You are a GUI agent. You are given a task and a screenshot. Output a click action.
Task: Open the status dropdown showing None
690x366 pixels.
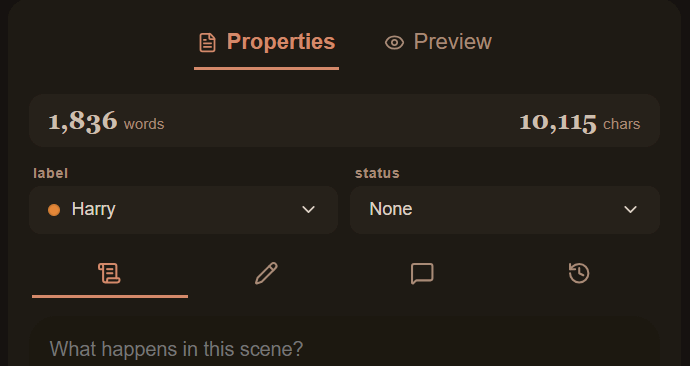click(505, 209)
